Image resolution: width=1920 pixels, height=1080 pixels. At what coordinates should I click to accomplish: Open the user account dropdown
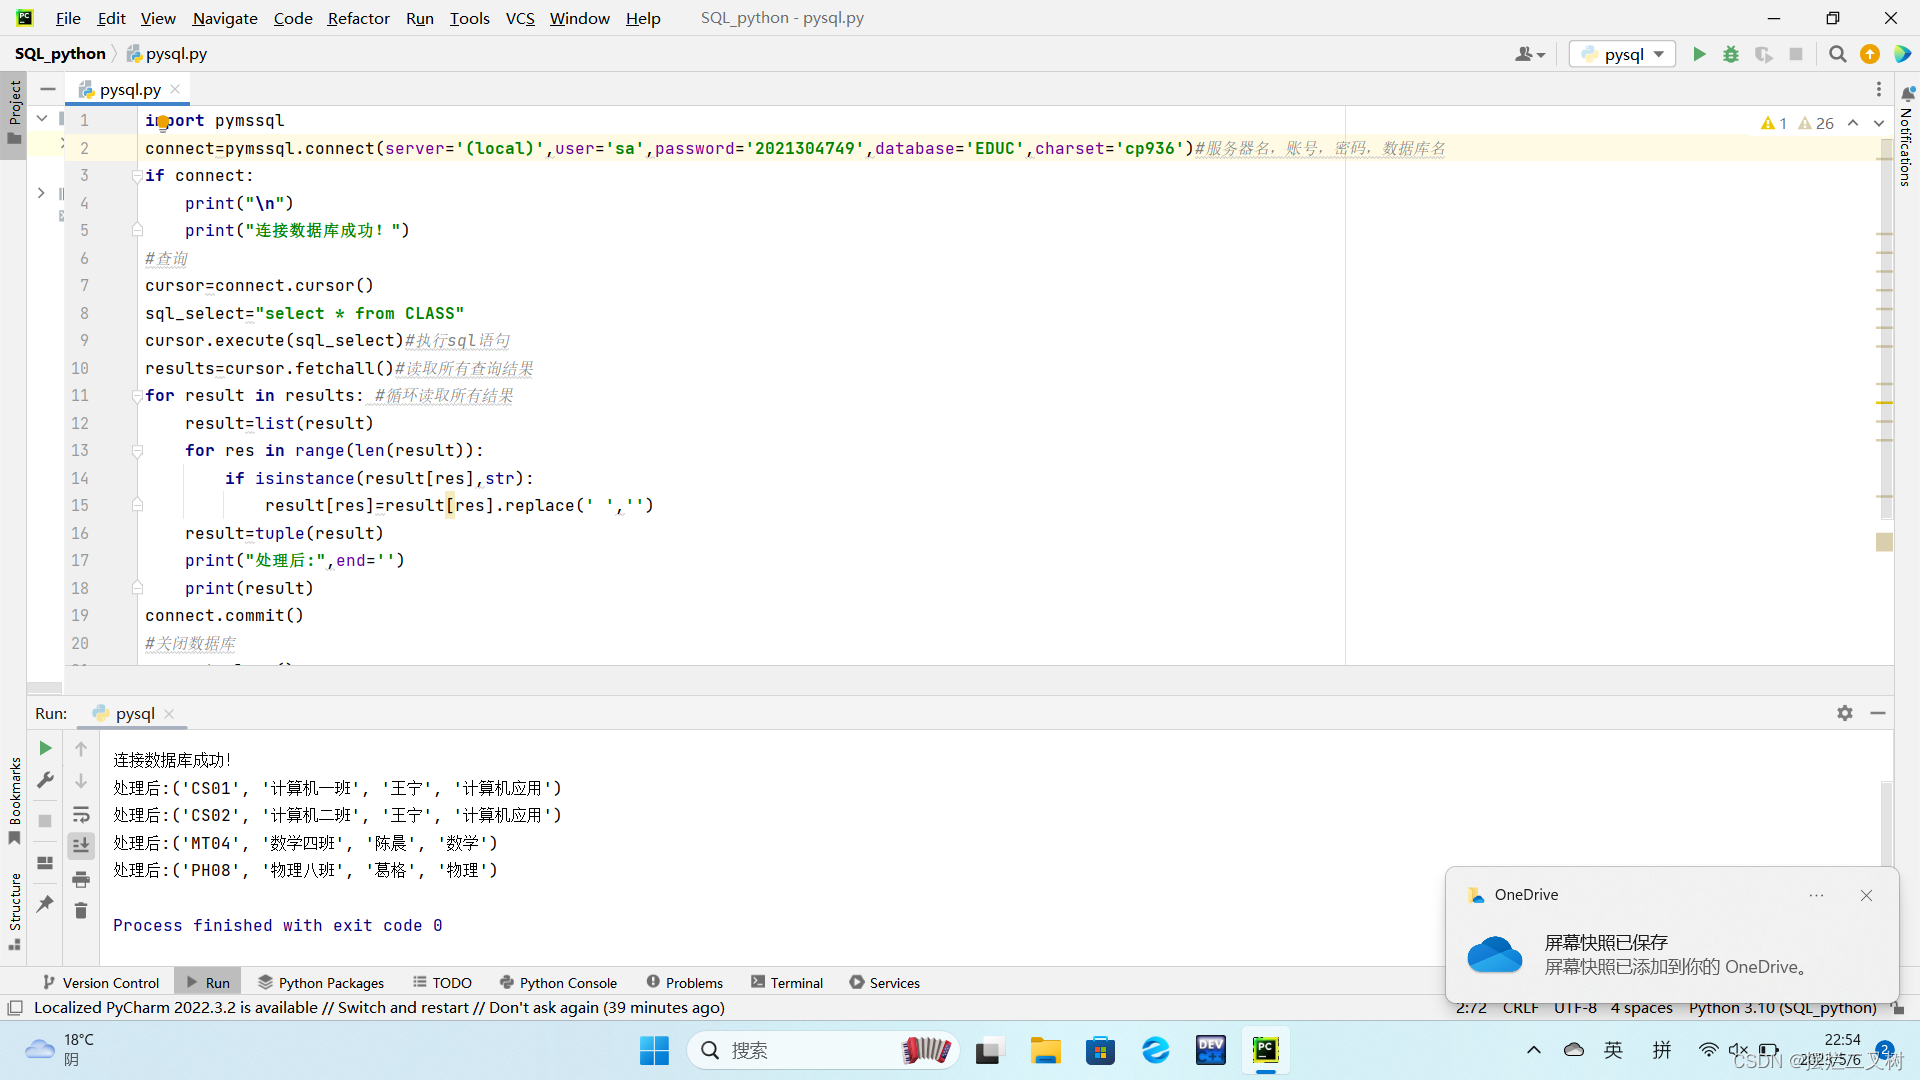point(1529,54)
